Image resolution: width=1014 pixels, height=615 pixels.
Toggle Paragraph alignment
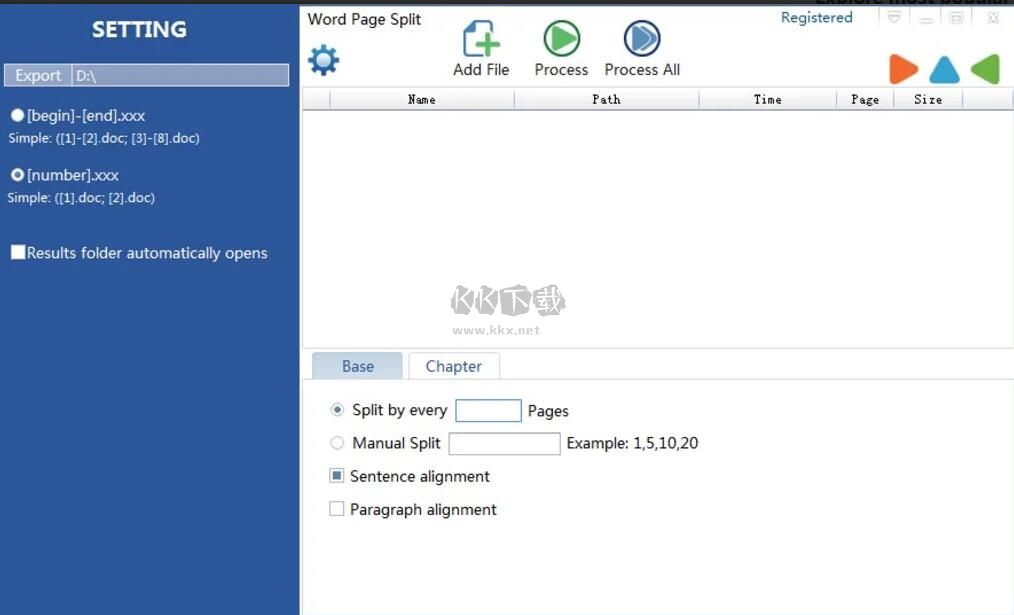click(x=337, y=508)
